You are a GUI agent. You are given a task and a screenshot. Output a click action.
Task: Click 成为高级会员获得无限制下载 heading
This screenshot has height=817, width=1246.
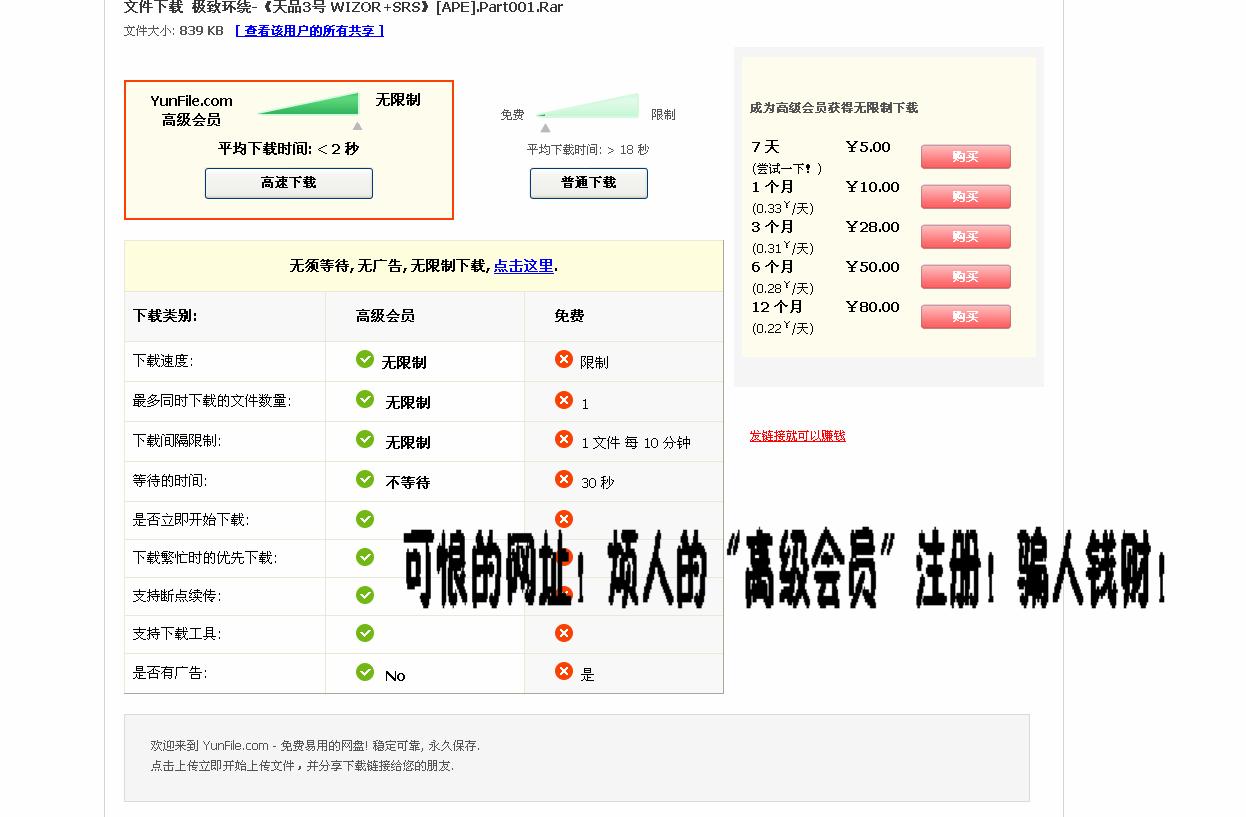[x=834, y=108]
